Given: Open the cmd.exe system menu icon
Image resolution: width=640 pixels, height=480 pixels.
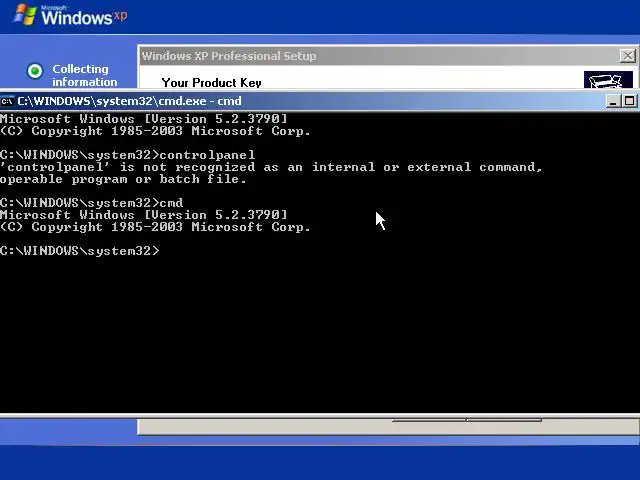Looking at the screenshot, I should coord(7,101).
